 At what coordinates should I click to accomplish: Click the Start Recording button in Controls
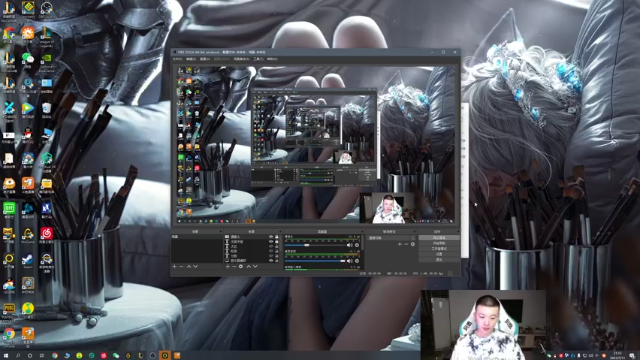click(439, 243)
